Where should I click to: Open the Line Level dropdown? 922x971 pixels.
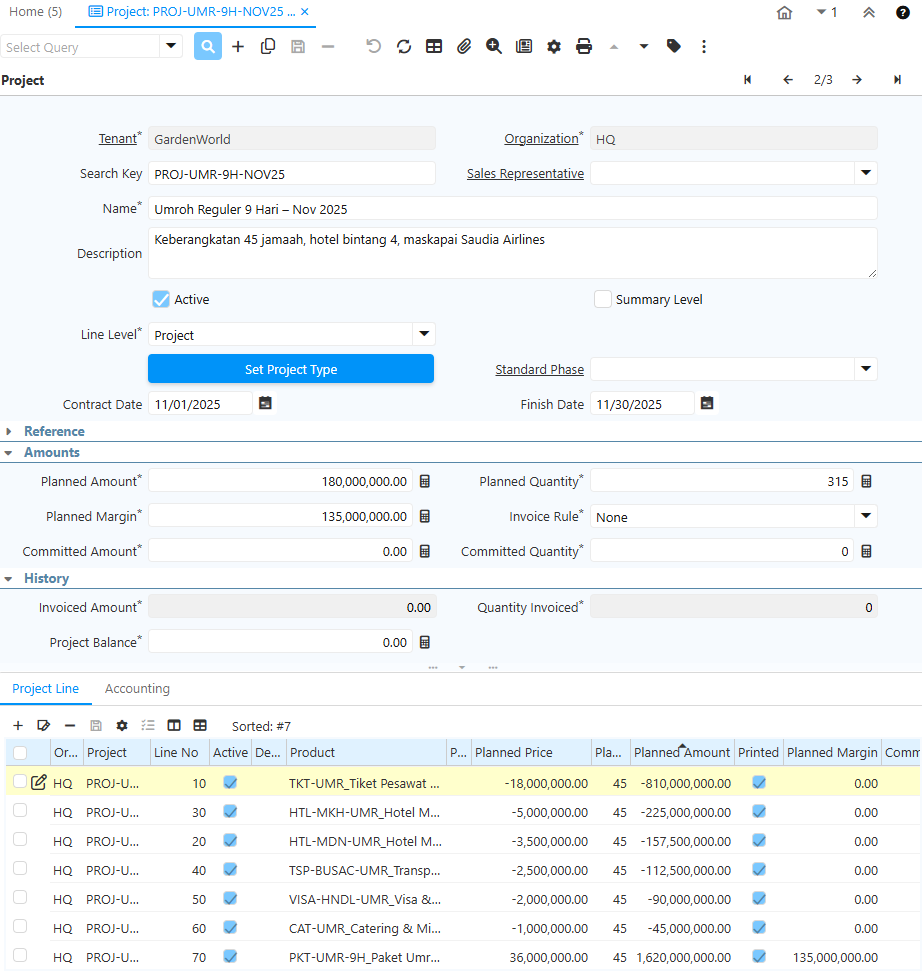(x=423, y=334)
